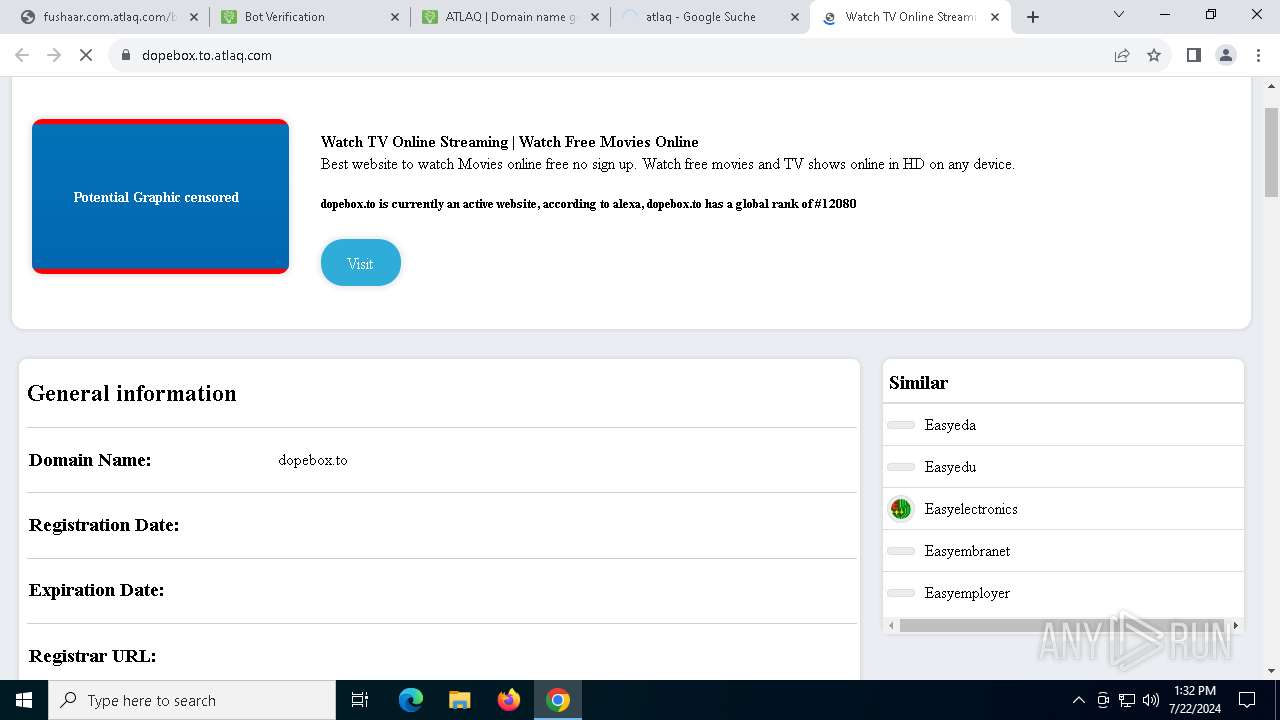The image size is (1280, 720).
Task: Open the volume control in the tray
Action: [1151, 700]
